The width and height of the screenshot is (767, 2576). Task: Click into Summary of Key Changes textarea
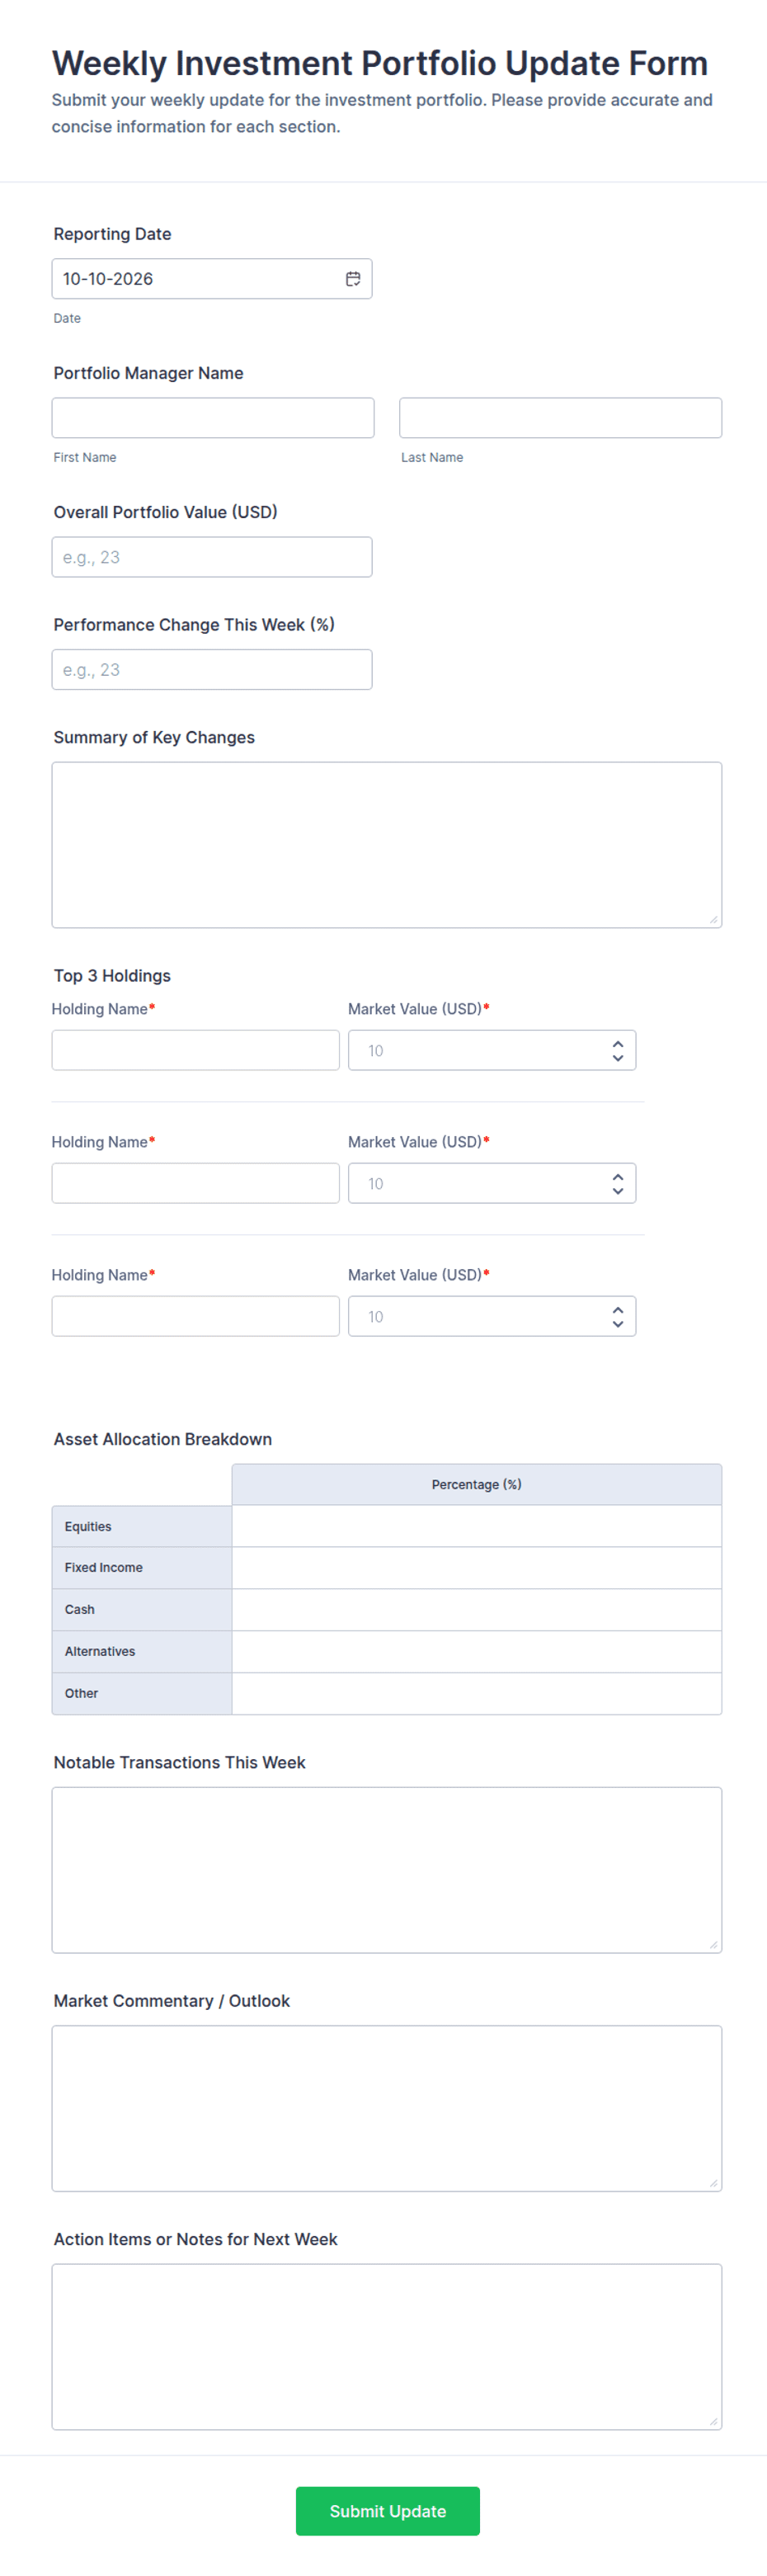pyautogui.click(x=387, y=845)
